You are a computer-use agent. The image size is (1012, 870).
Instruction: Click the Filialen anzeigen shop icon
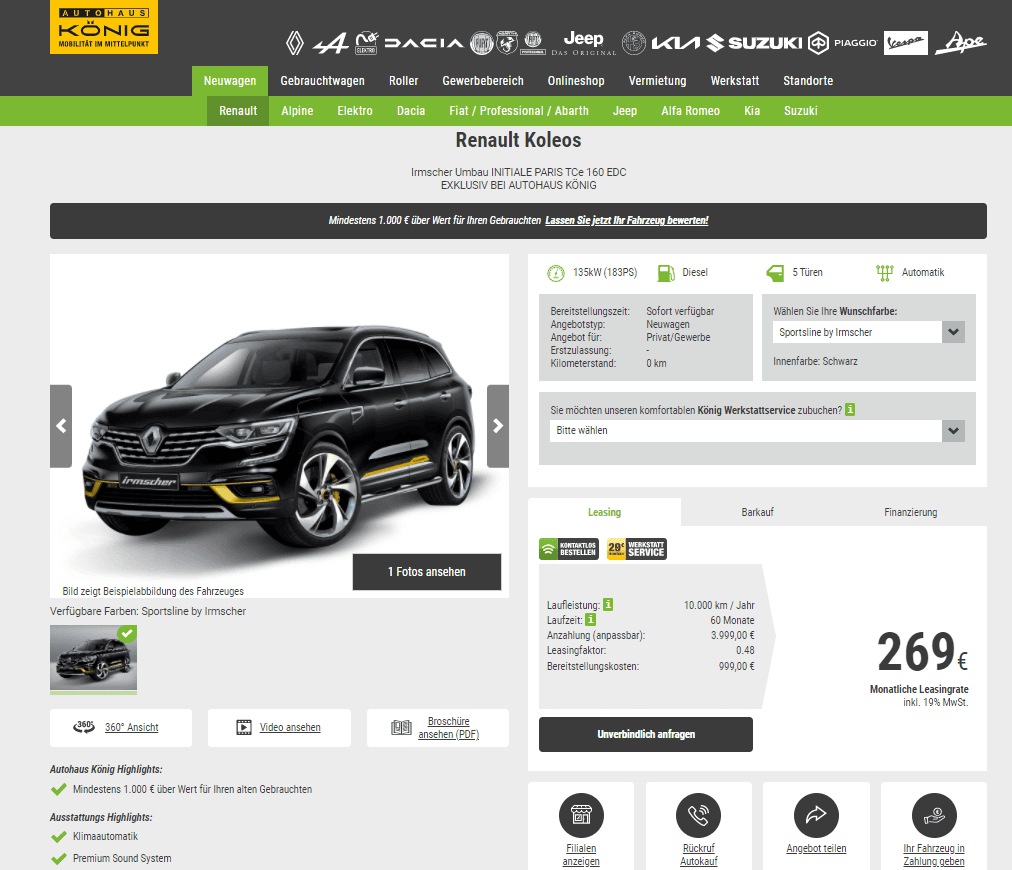click(x=581, y=815)
